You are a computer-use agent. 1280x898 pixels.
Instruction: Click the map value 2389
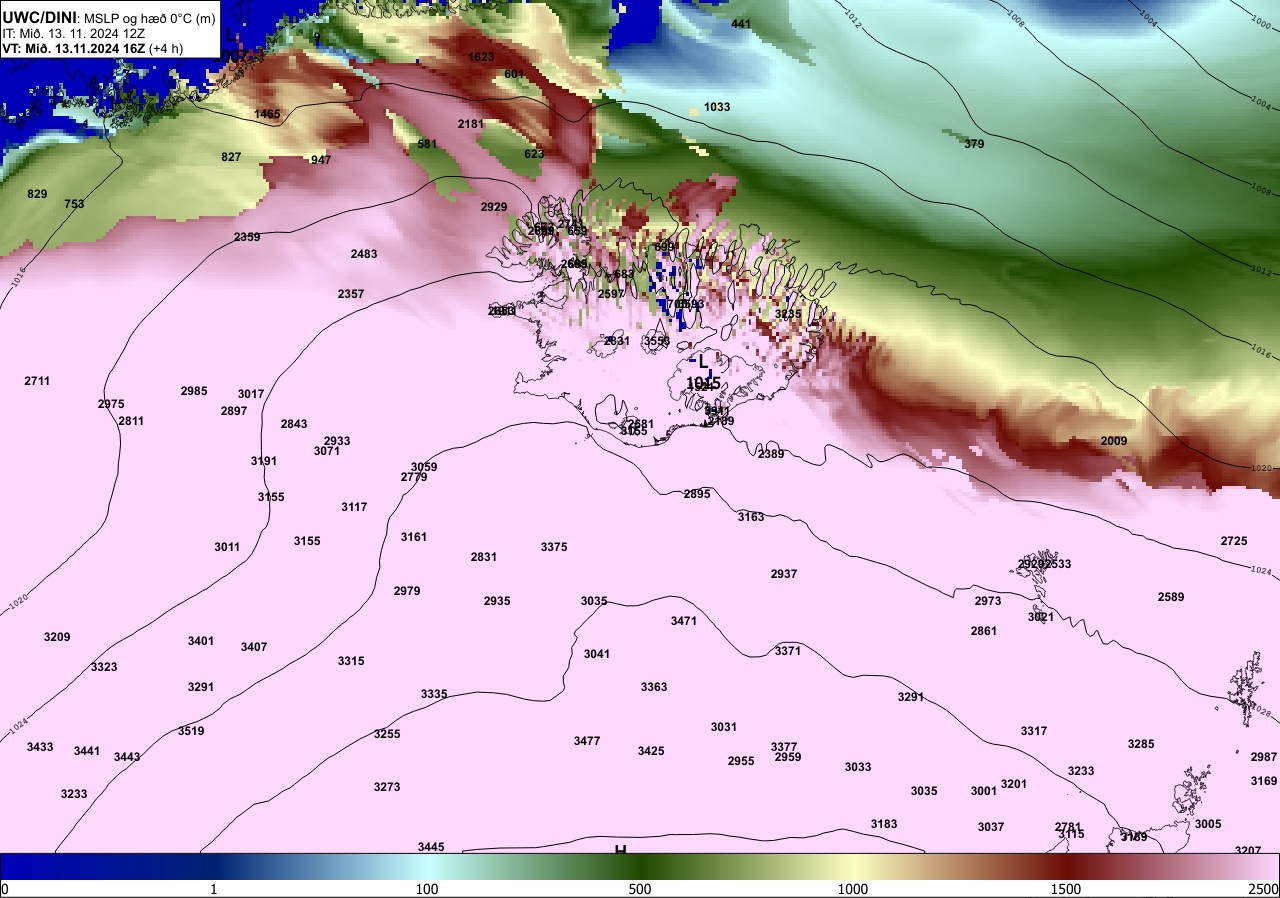771,454
